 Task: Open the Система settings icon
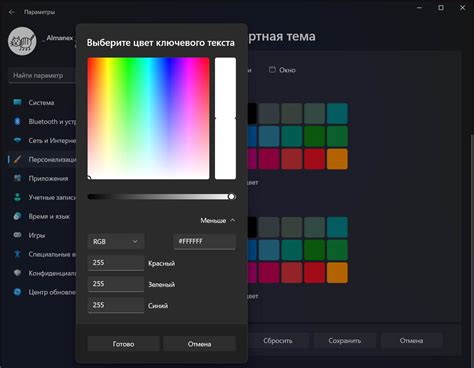click(x=17, y=102)
